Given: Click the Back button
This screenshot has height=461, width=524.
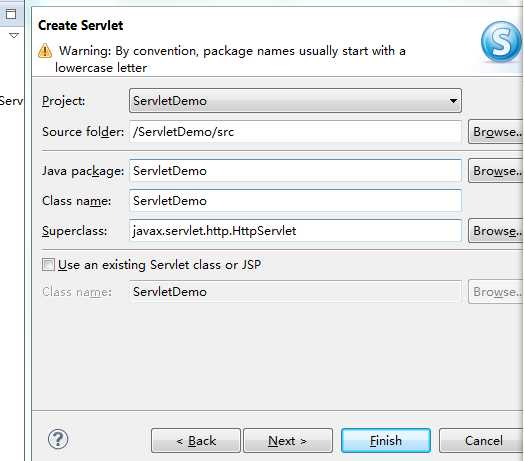Looking at the screenshot, I should [196, 441].
